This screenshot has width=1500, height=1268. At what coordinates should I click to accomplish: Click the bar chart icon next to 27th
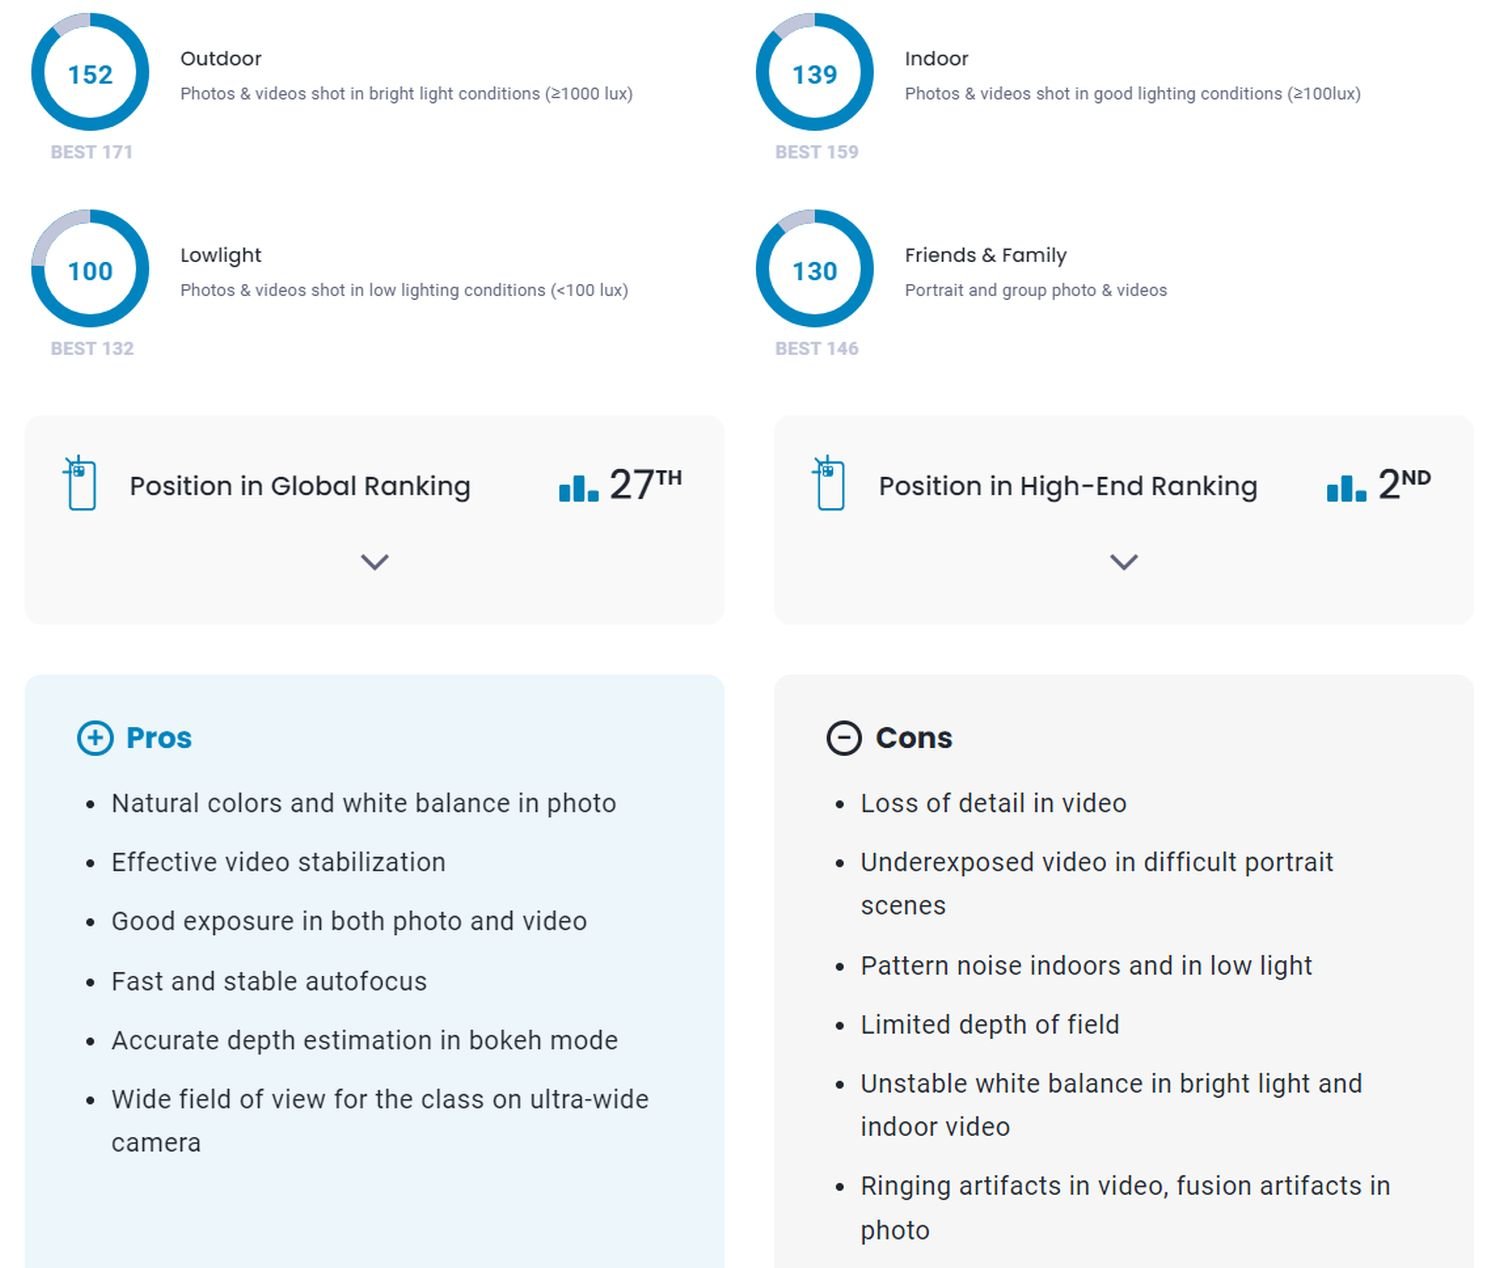[x=578, y=487]
